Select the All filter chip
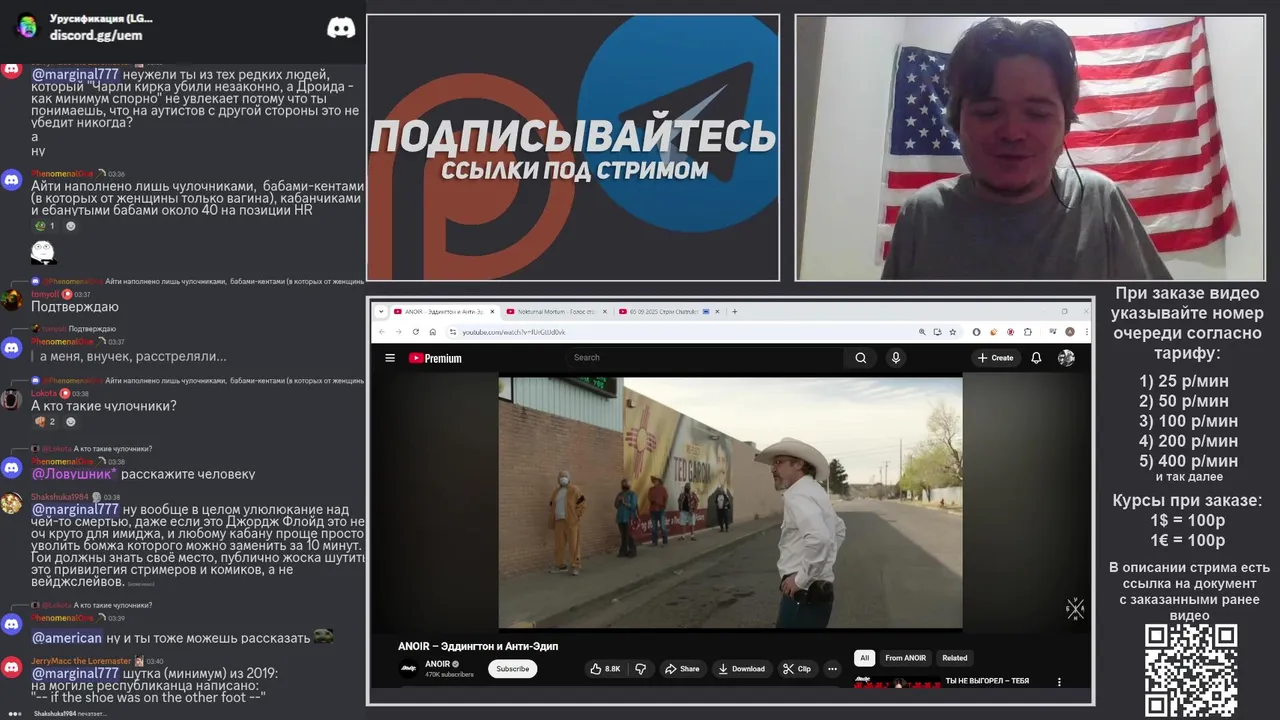 [865, 658]
